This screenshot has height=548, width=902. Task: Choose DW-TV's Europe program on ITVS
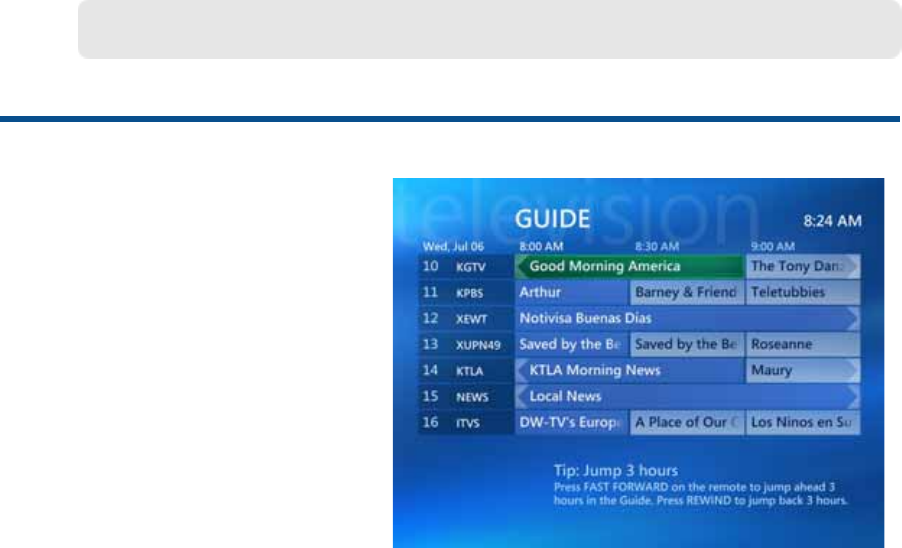coord(571,423)
